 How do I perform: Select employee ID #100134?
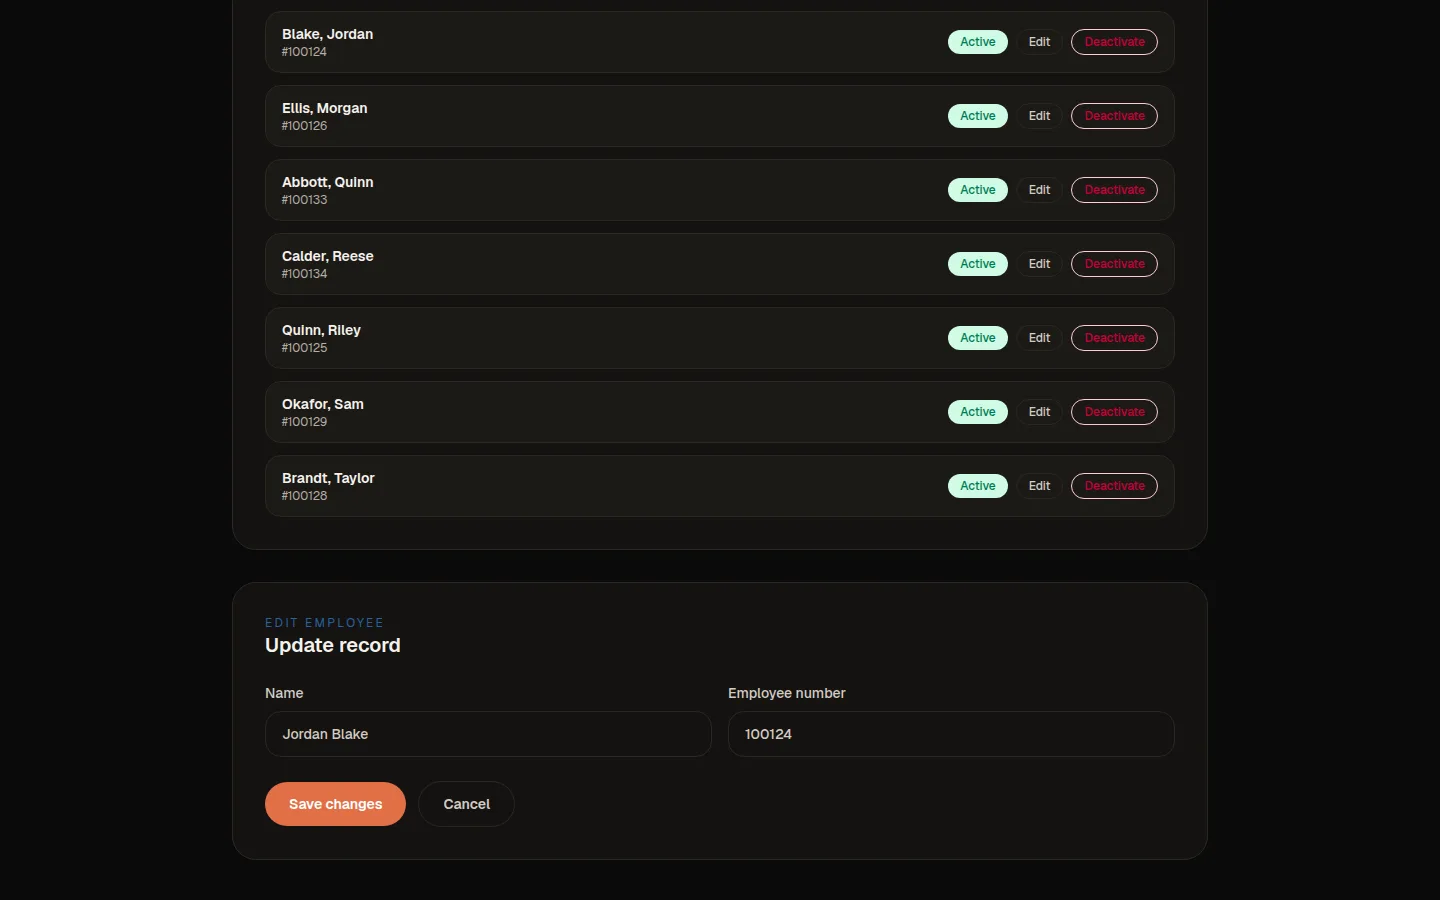tap(304, 274)
